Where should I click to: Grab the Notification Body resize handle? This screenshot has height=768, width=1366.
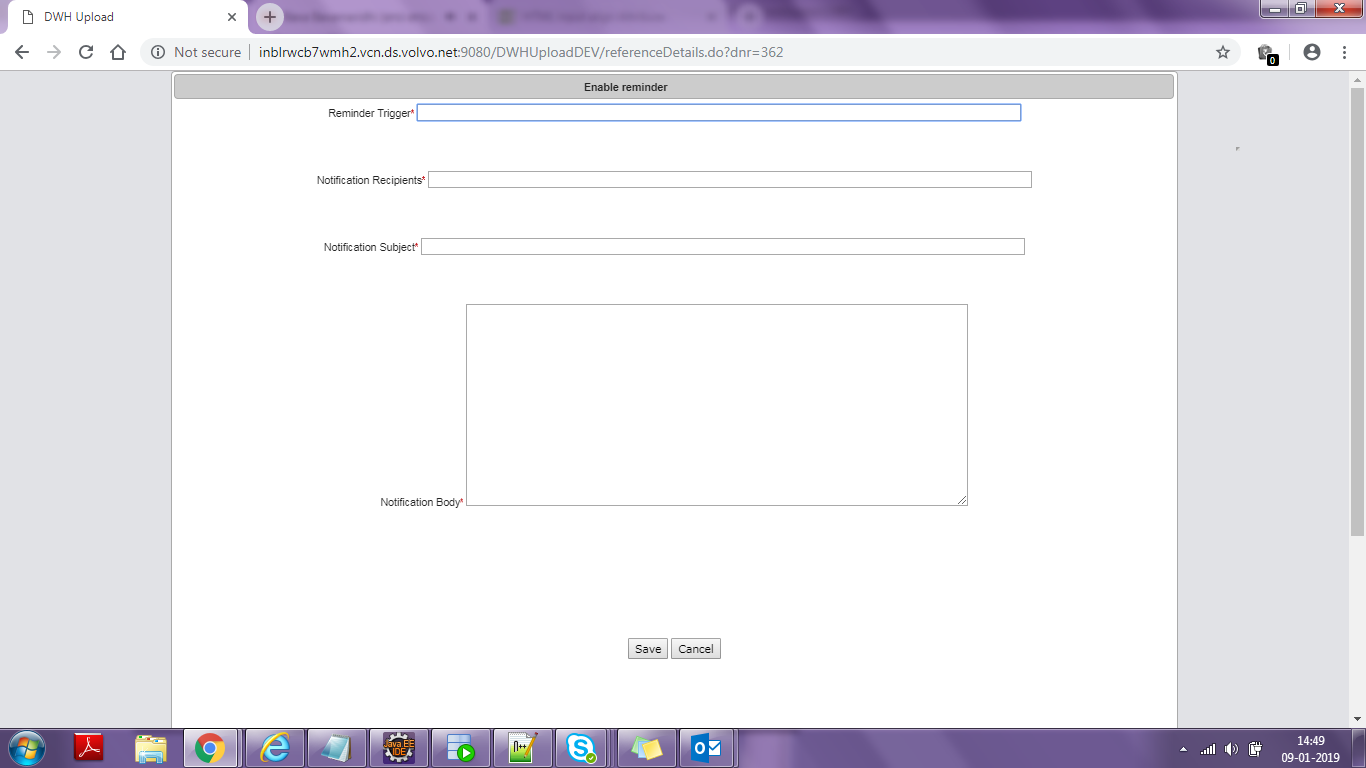click(962, 500)
